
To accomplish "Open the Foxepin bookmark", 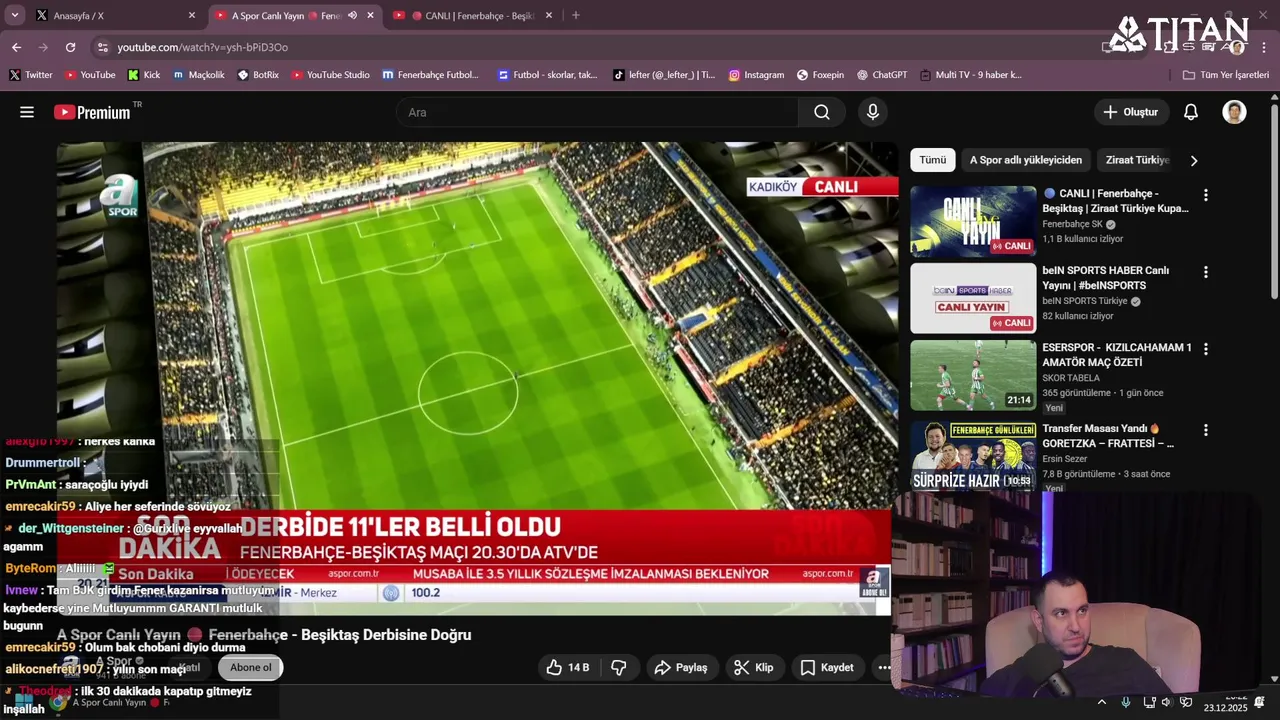I will 820,75.
